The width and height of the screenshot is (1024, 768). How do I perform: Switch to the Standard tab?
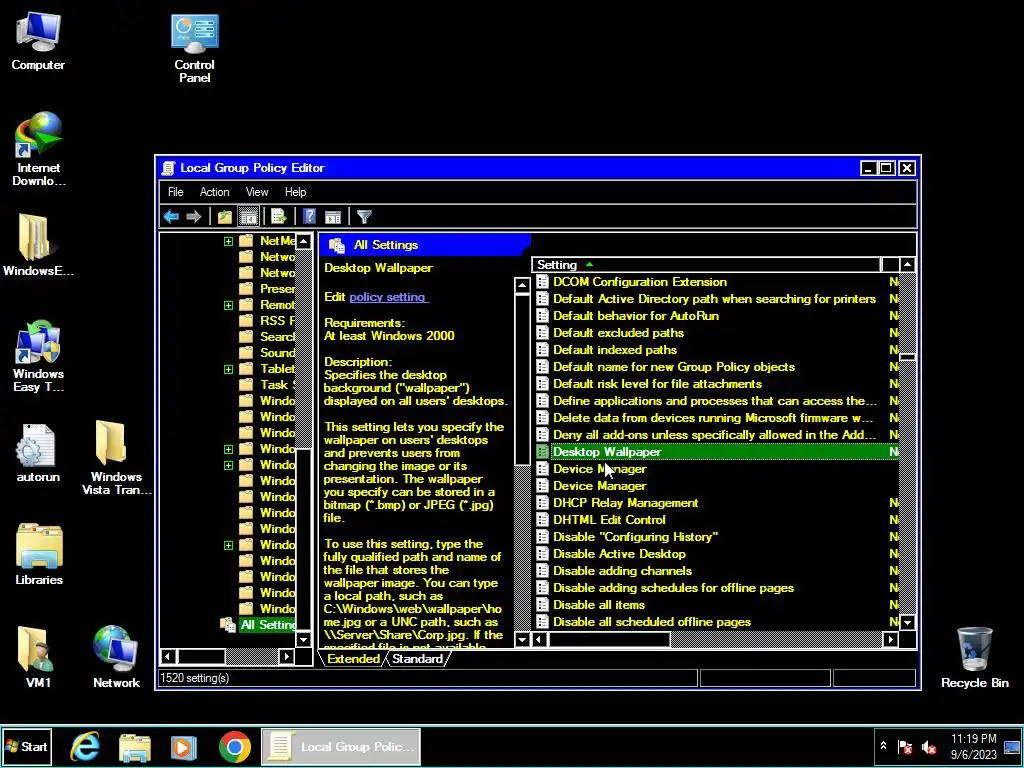click(x=417, y=659)
